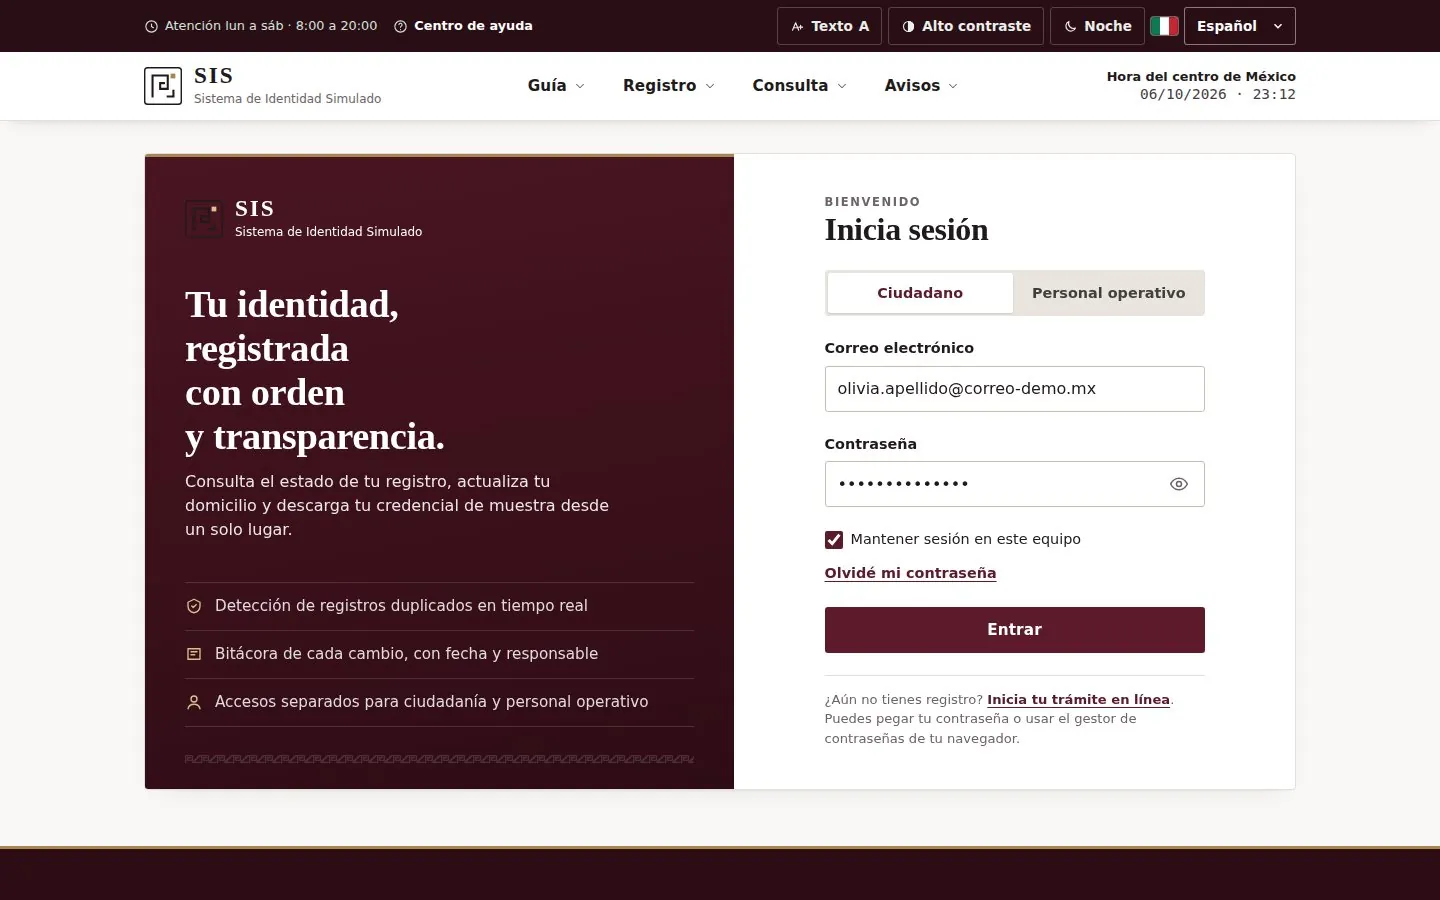Click the person icon for Accesos separados
This screenshot has width=1440, height=900.
(x=194, y=702)
